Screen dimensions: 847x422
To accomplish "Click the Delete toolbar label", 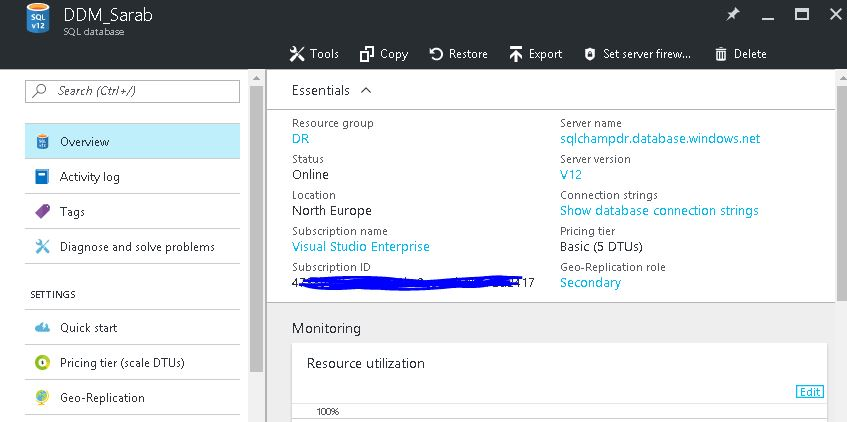I will [x=750, y=54].
